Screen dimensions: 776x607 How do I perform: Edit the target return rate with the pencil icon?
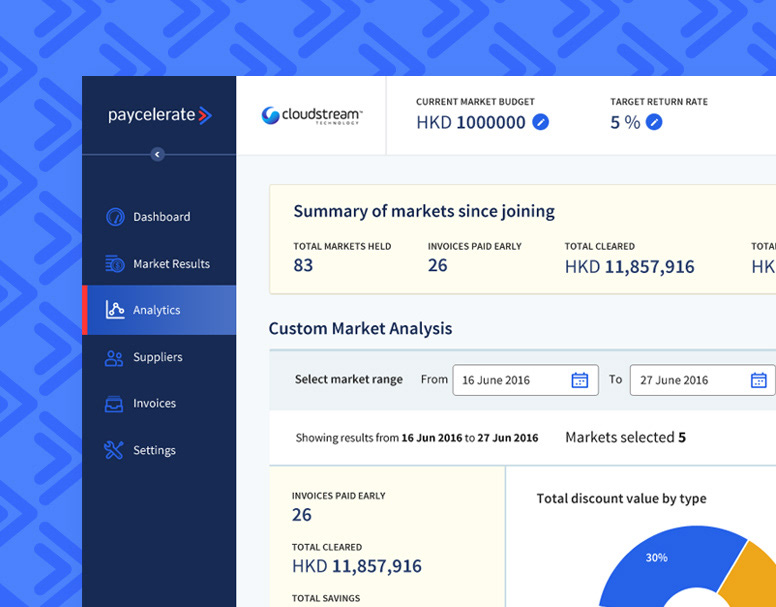[x=654, y=122]
